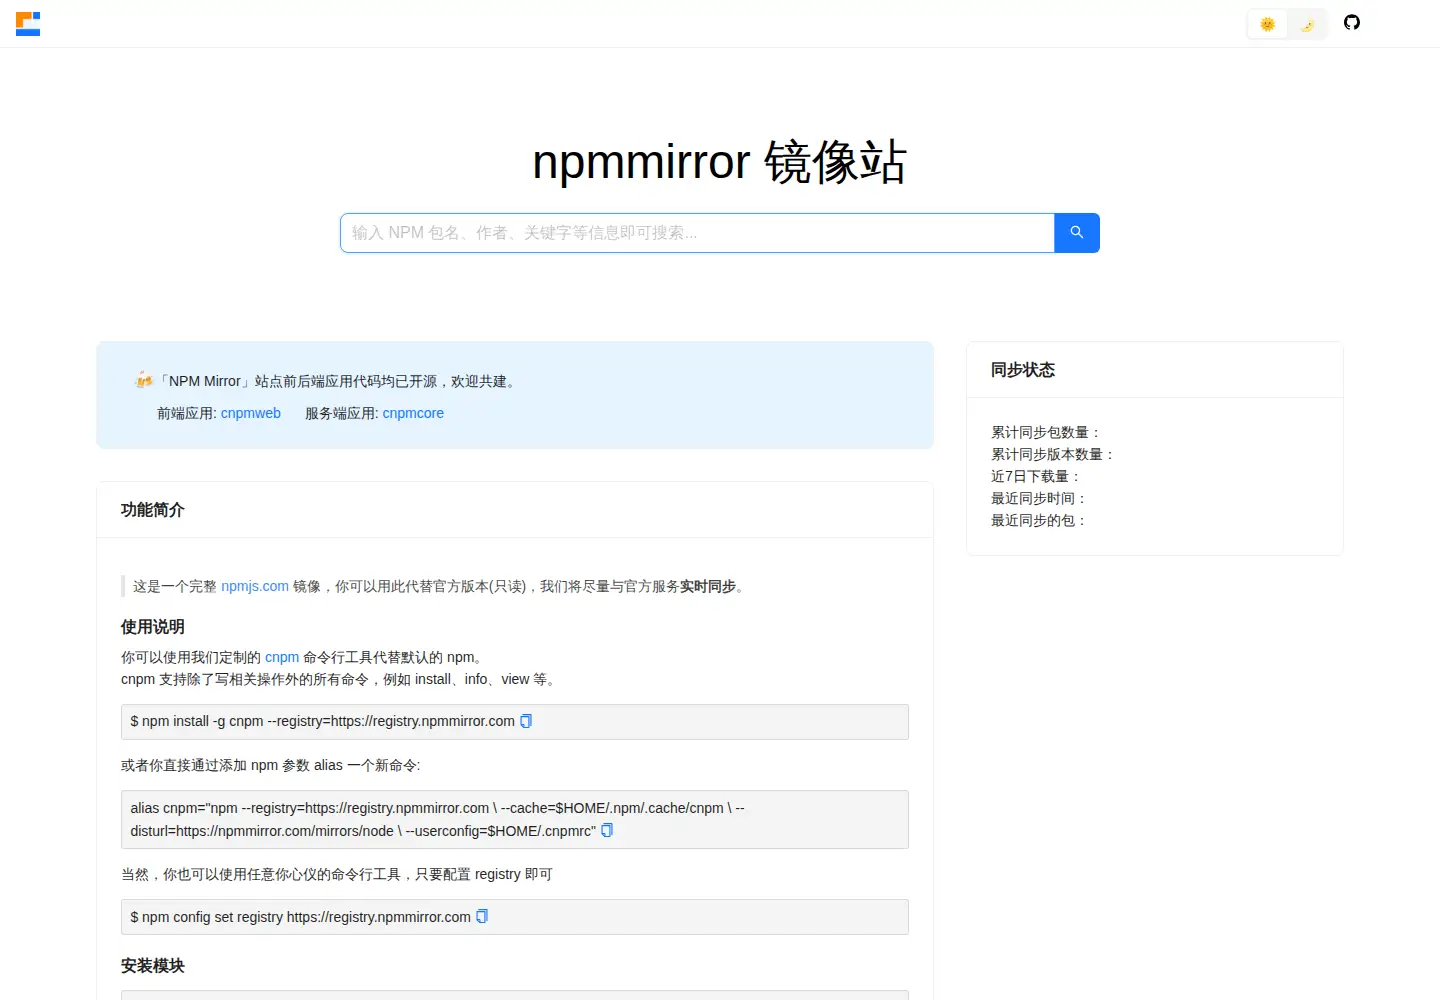The image size is (1440, 1000).
Task: Click the 功能简介 card heading
Action: click(153, 510)
